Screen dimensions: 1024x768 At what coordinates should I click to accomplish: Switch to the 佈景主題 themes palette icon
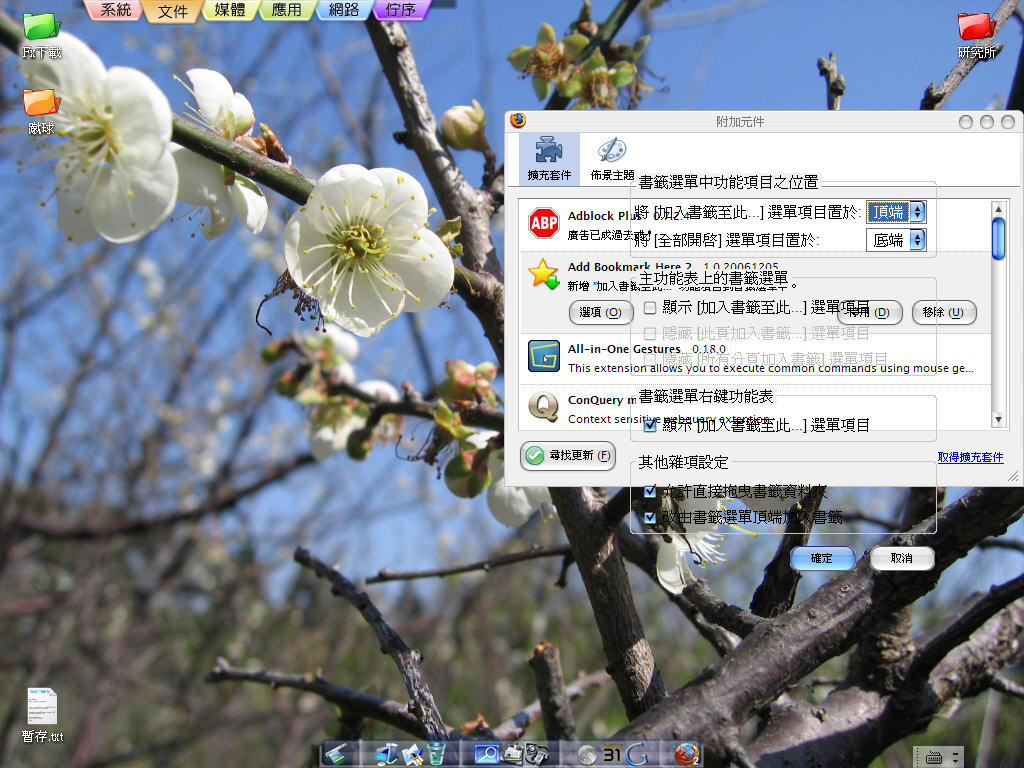pos(609,159)
